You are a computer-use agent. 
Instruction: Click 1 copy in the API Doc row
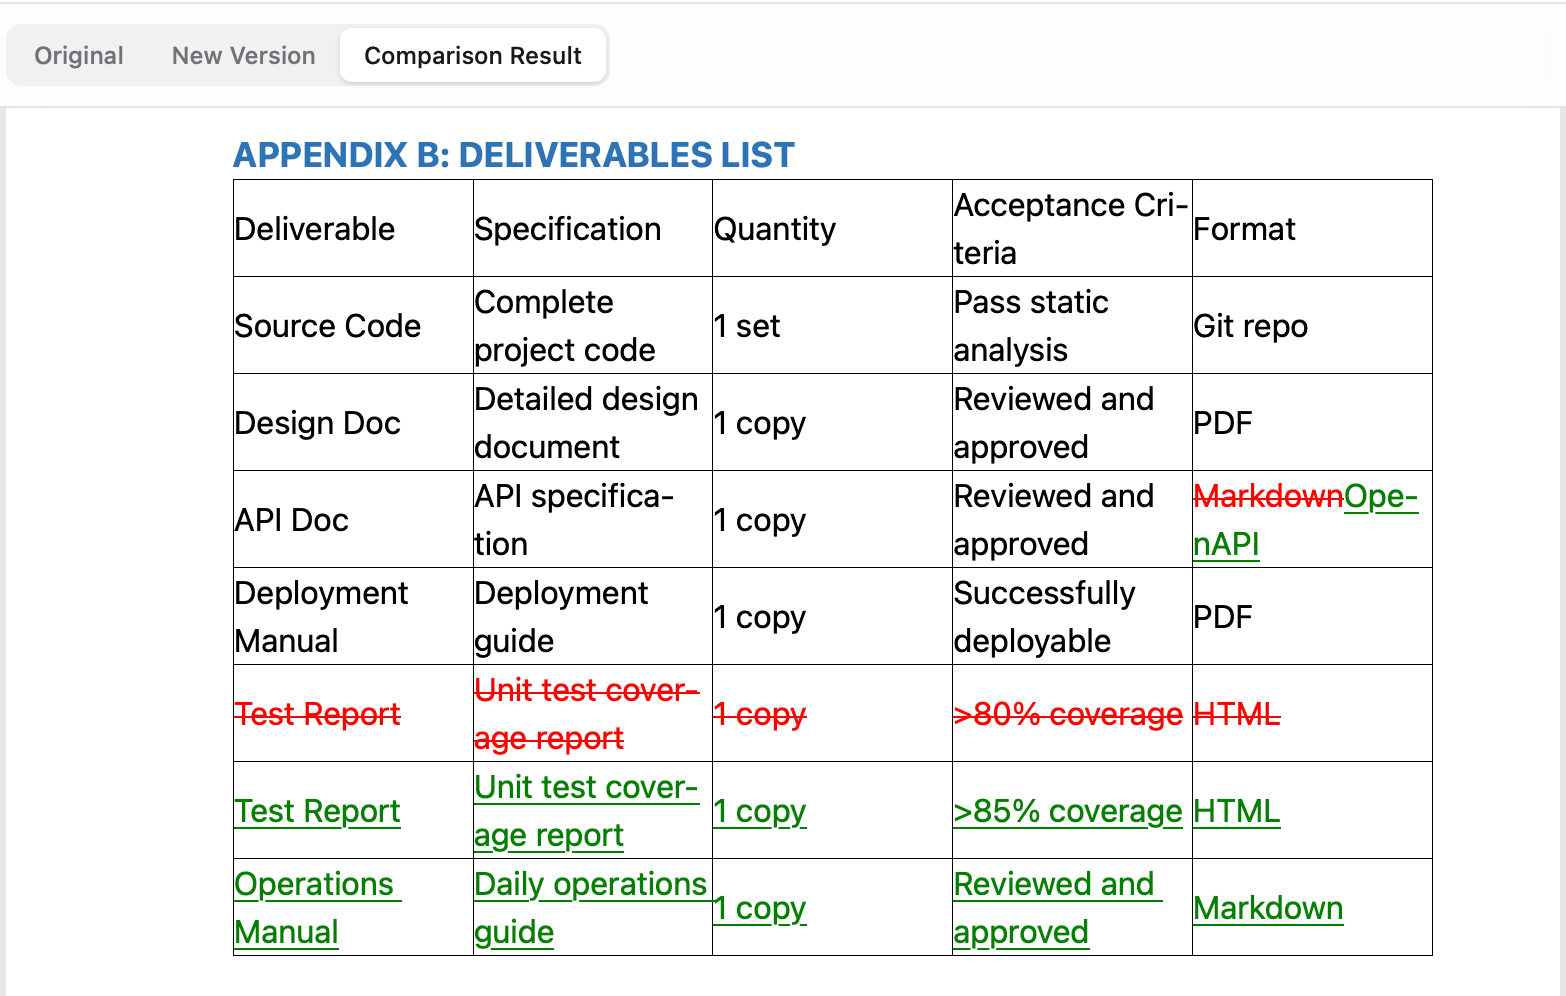point(832,520)
